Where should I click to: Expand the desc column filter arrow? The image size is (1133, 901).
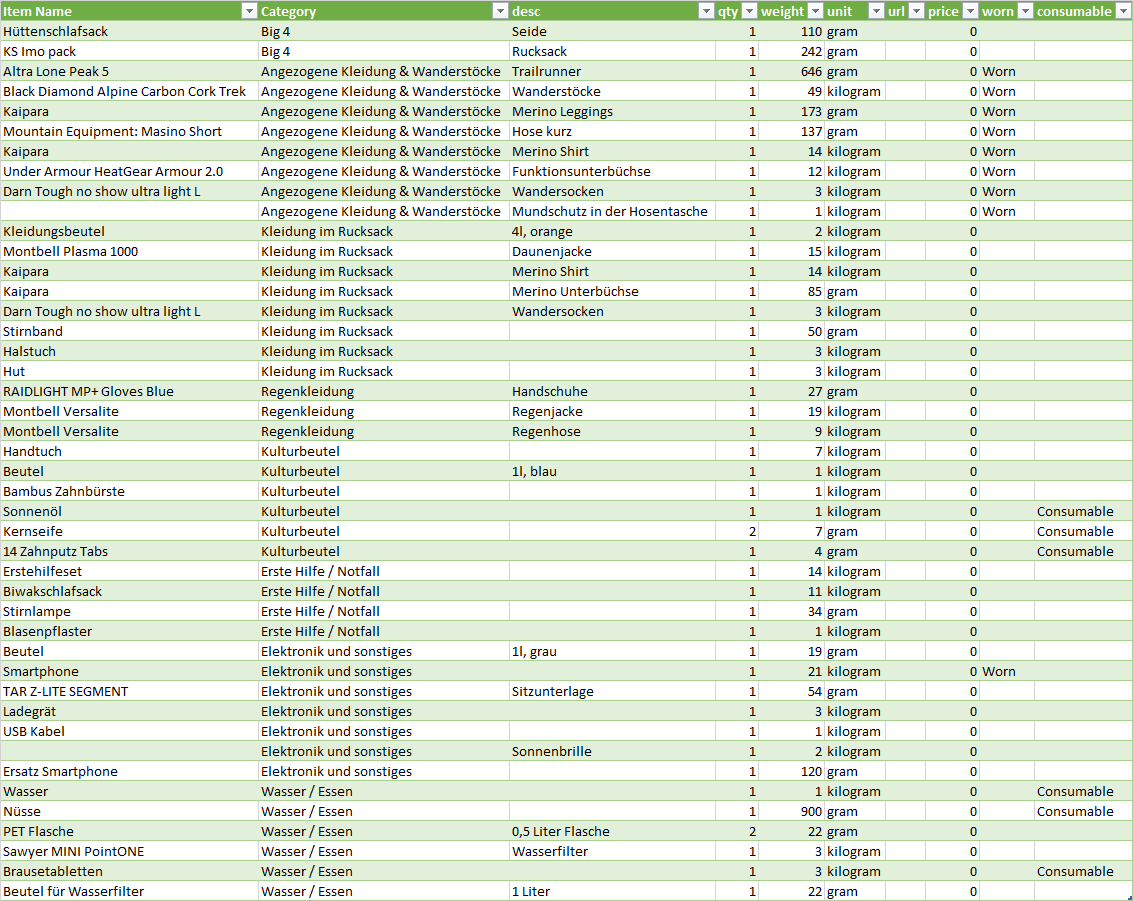[x=706, y=11]
